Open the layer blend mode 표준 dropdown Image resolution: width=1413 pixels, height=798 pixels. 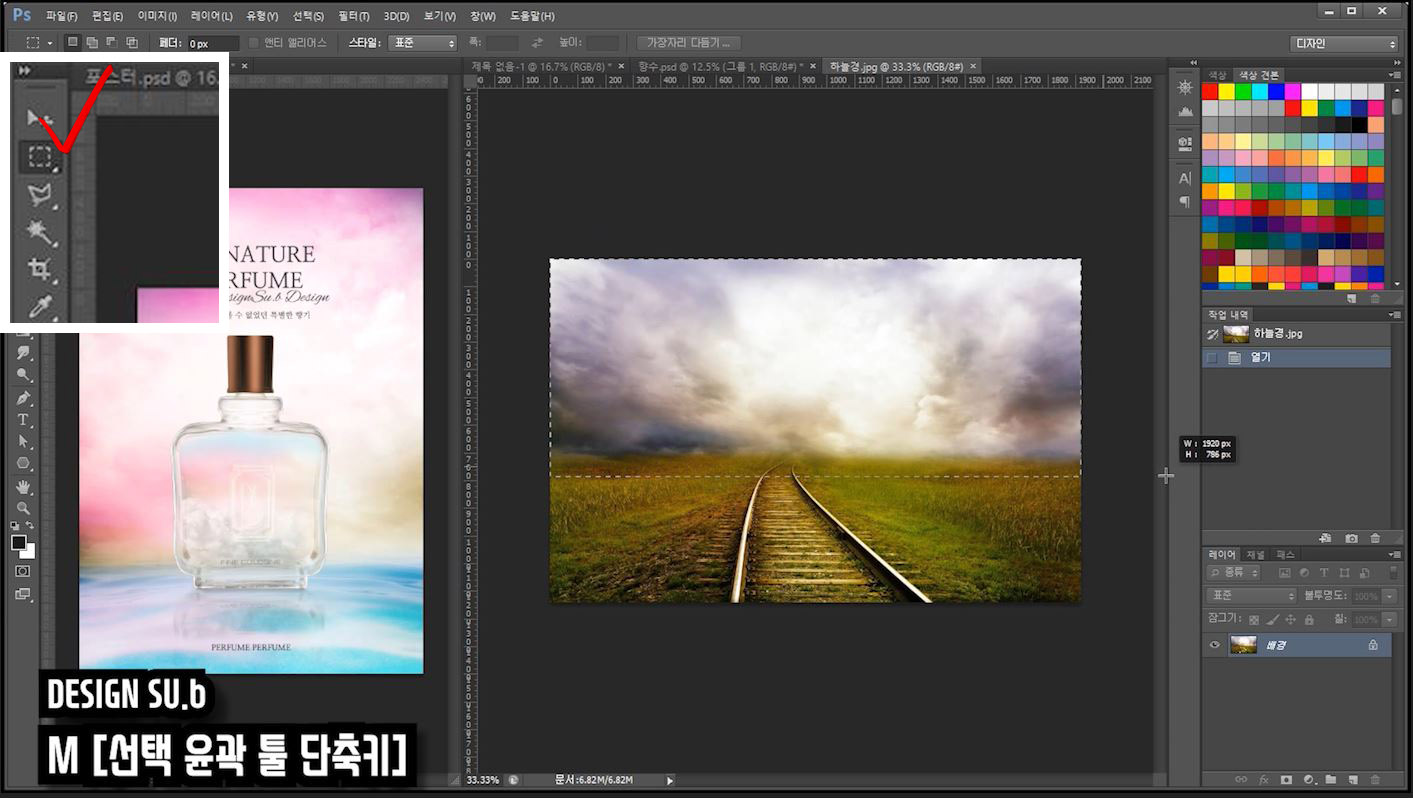pyautogui.click(x=1250, y=596)
